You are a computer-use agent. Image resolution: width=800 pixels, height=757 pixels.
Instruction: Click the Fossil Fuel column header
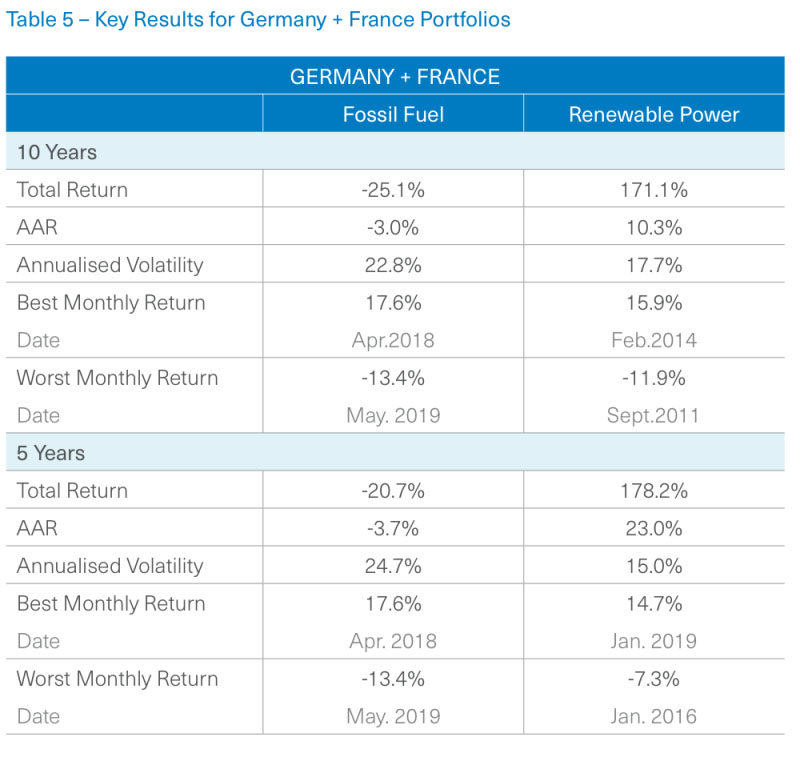(393, 114)
